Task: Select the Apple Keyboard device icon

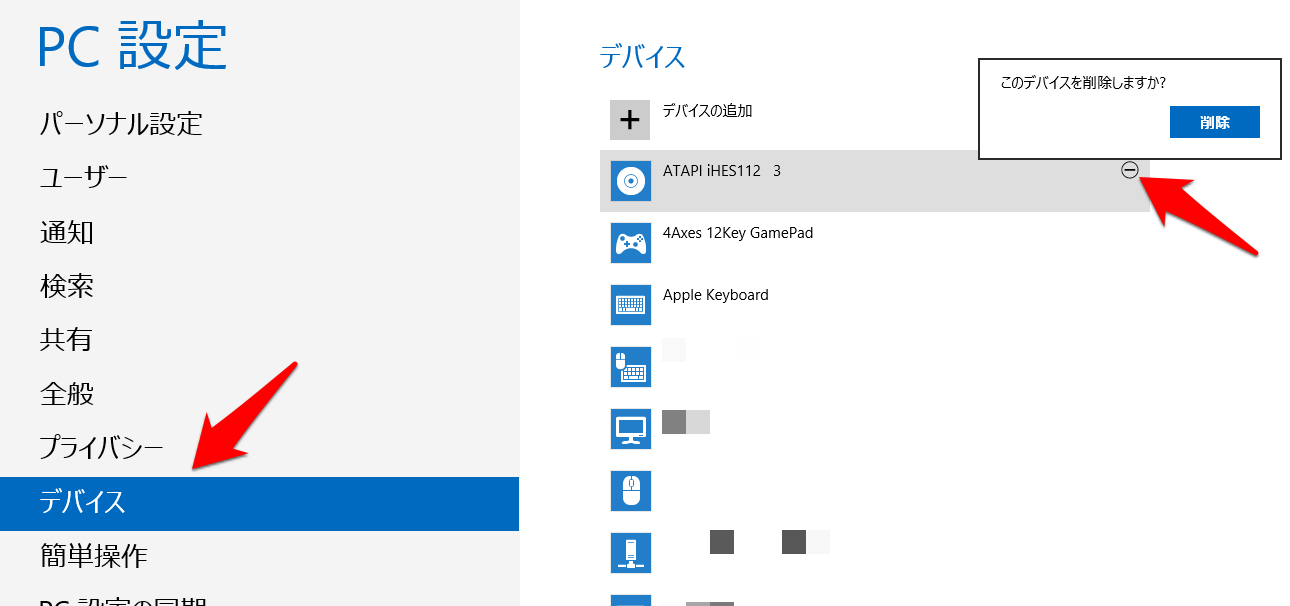Action: click(630, 305)
